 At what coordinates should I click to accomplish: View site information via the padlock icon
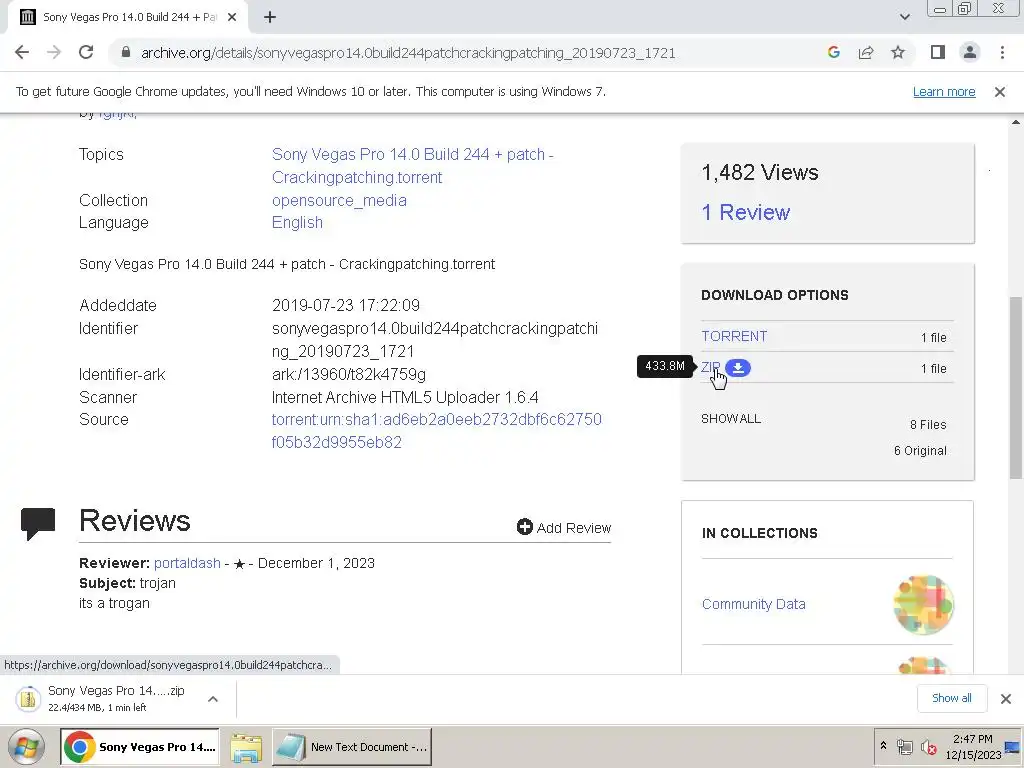[125, 53]
